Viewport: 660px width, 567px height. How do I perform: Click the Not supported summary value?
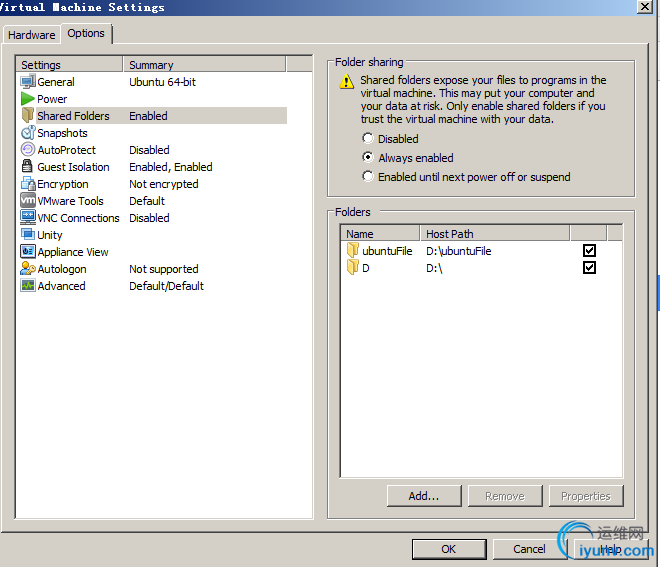point(164,269)
